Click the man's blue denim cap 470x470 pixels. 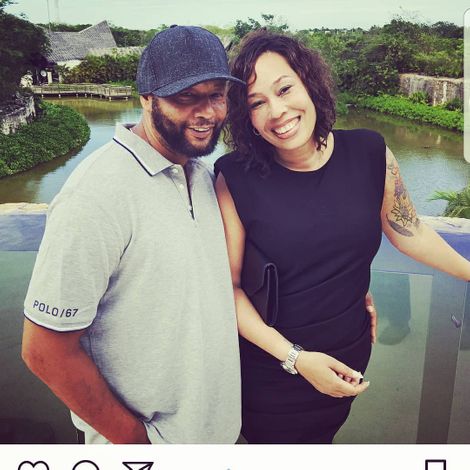coord(187,61)
